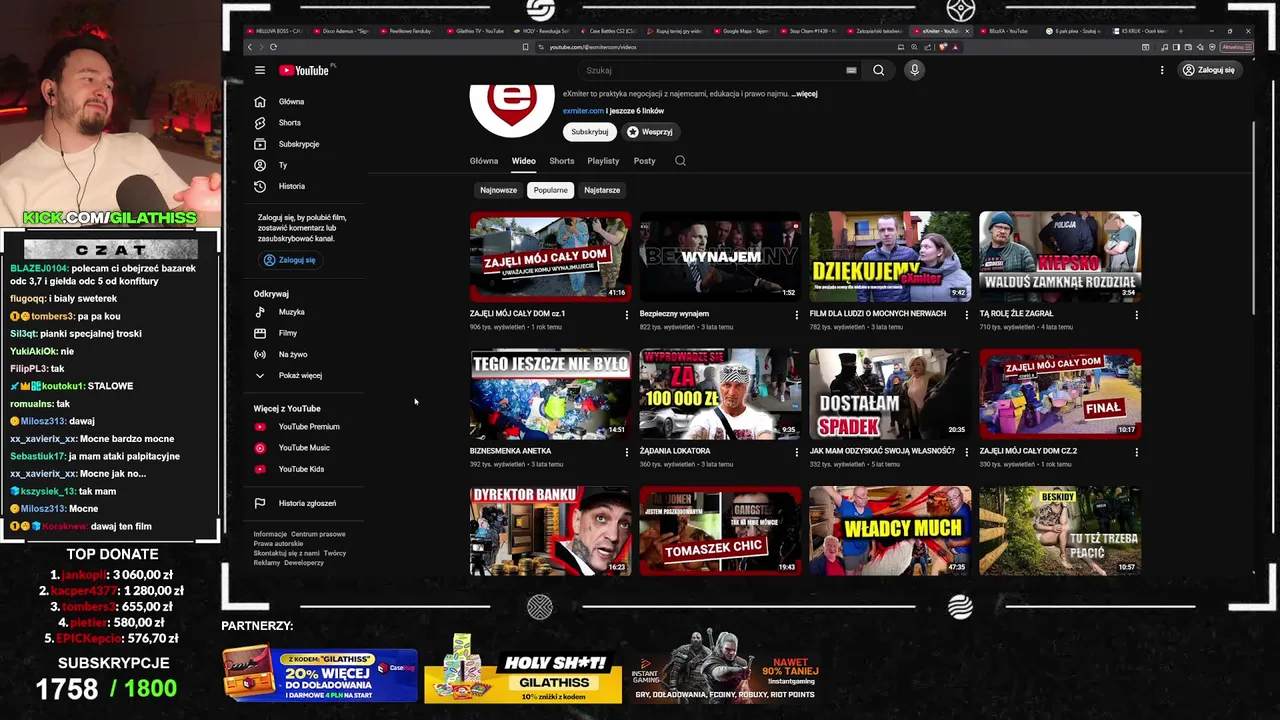This screenshot has width=1280, height=720.
Task: Open the YouTube hamburger guide menu
Action: pyautogui.click(x=260, y=70)
